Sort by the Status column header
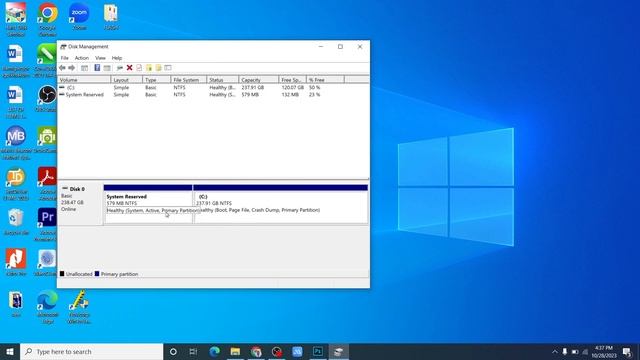 pos(222,80)
